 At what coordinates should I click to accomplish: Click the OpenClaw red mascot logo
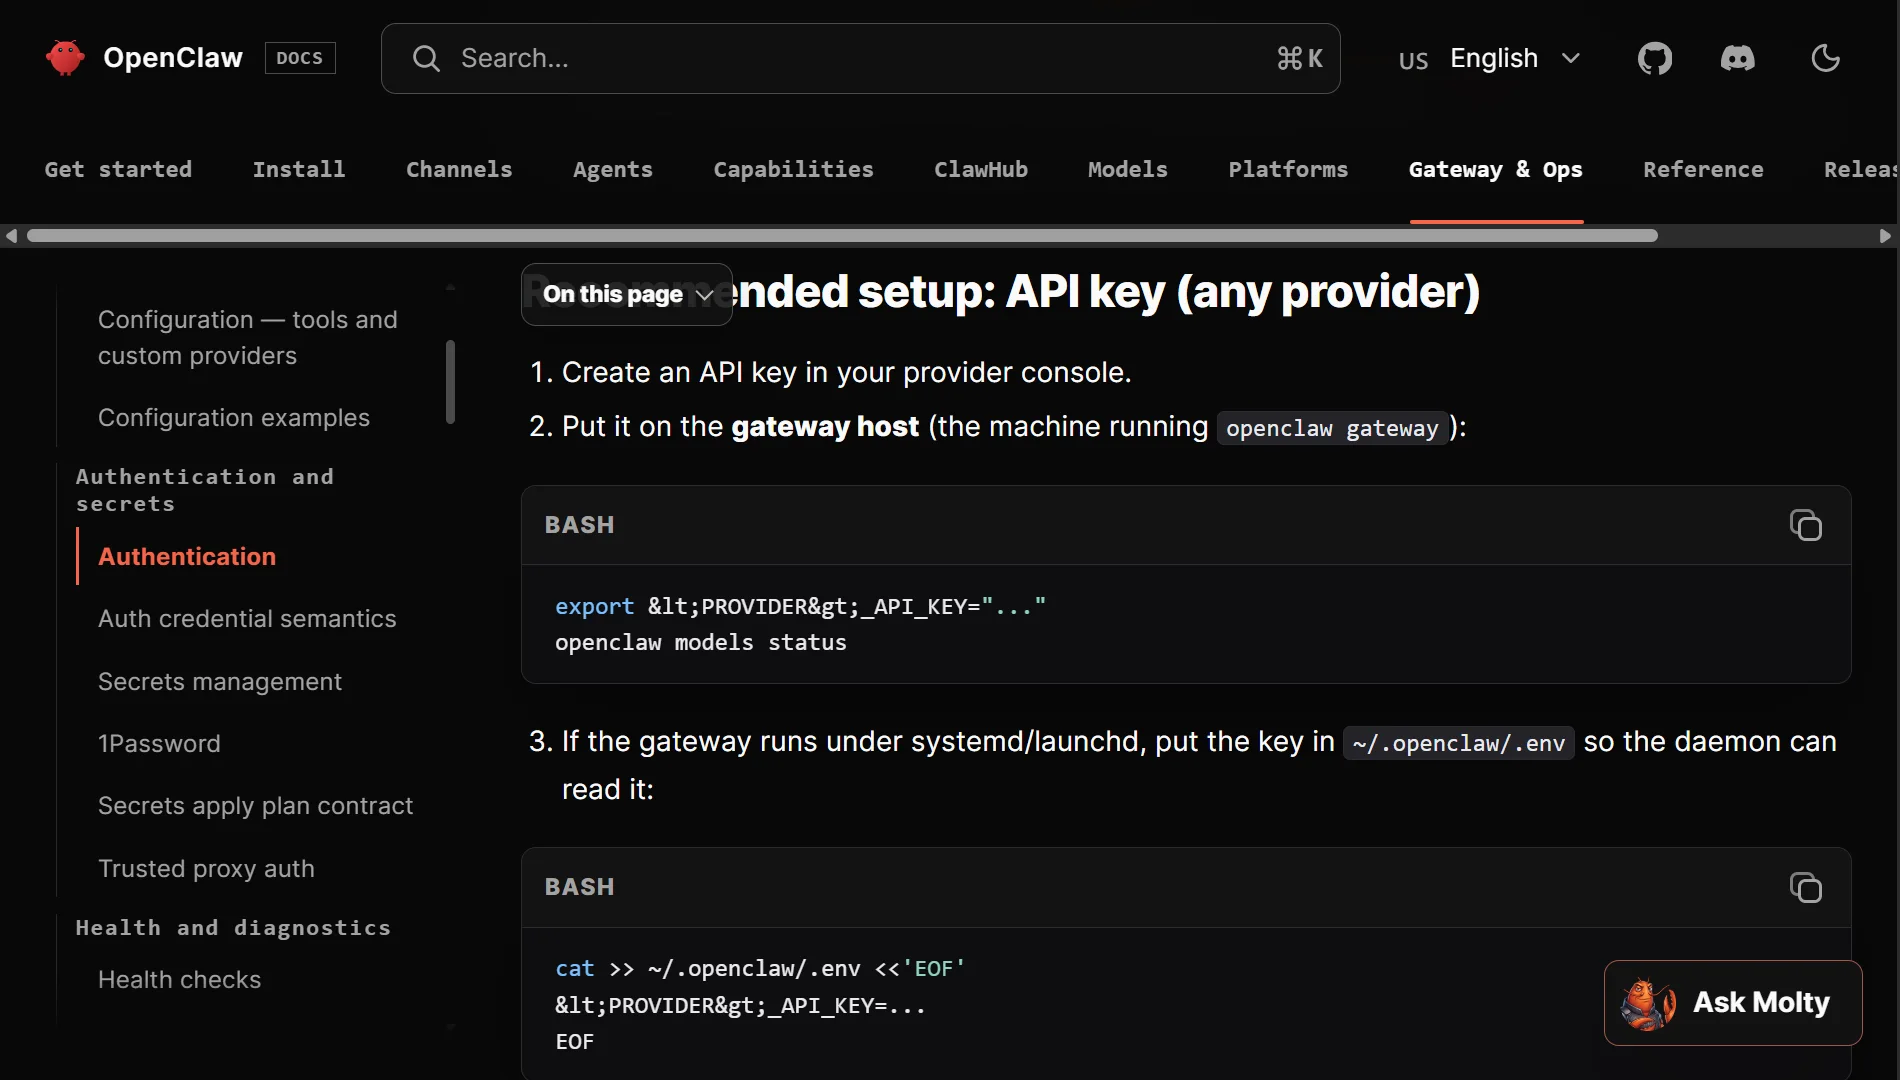pyautogui.click(x=65, y=58)
